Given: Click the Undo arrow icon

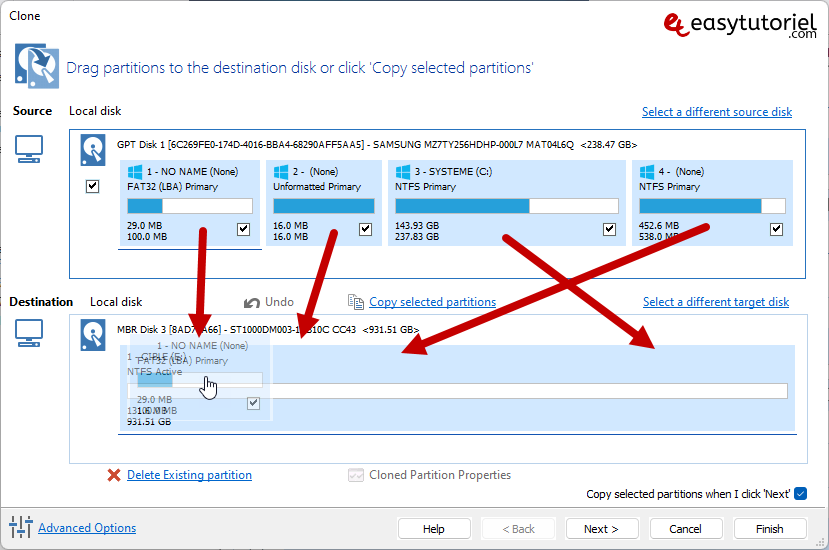Looking at the screenshot, I should (252, 302).
